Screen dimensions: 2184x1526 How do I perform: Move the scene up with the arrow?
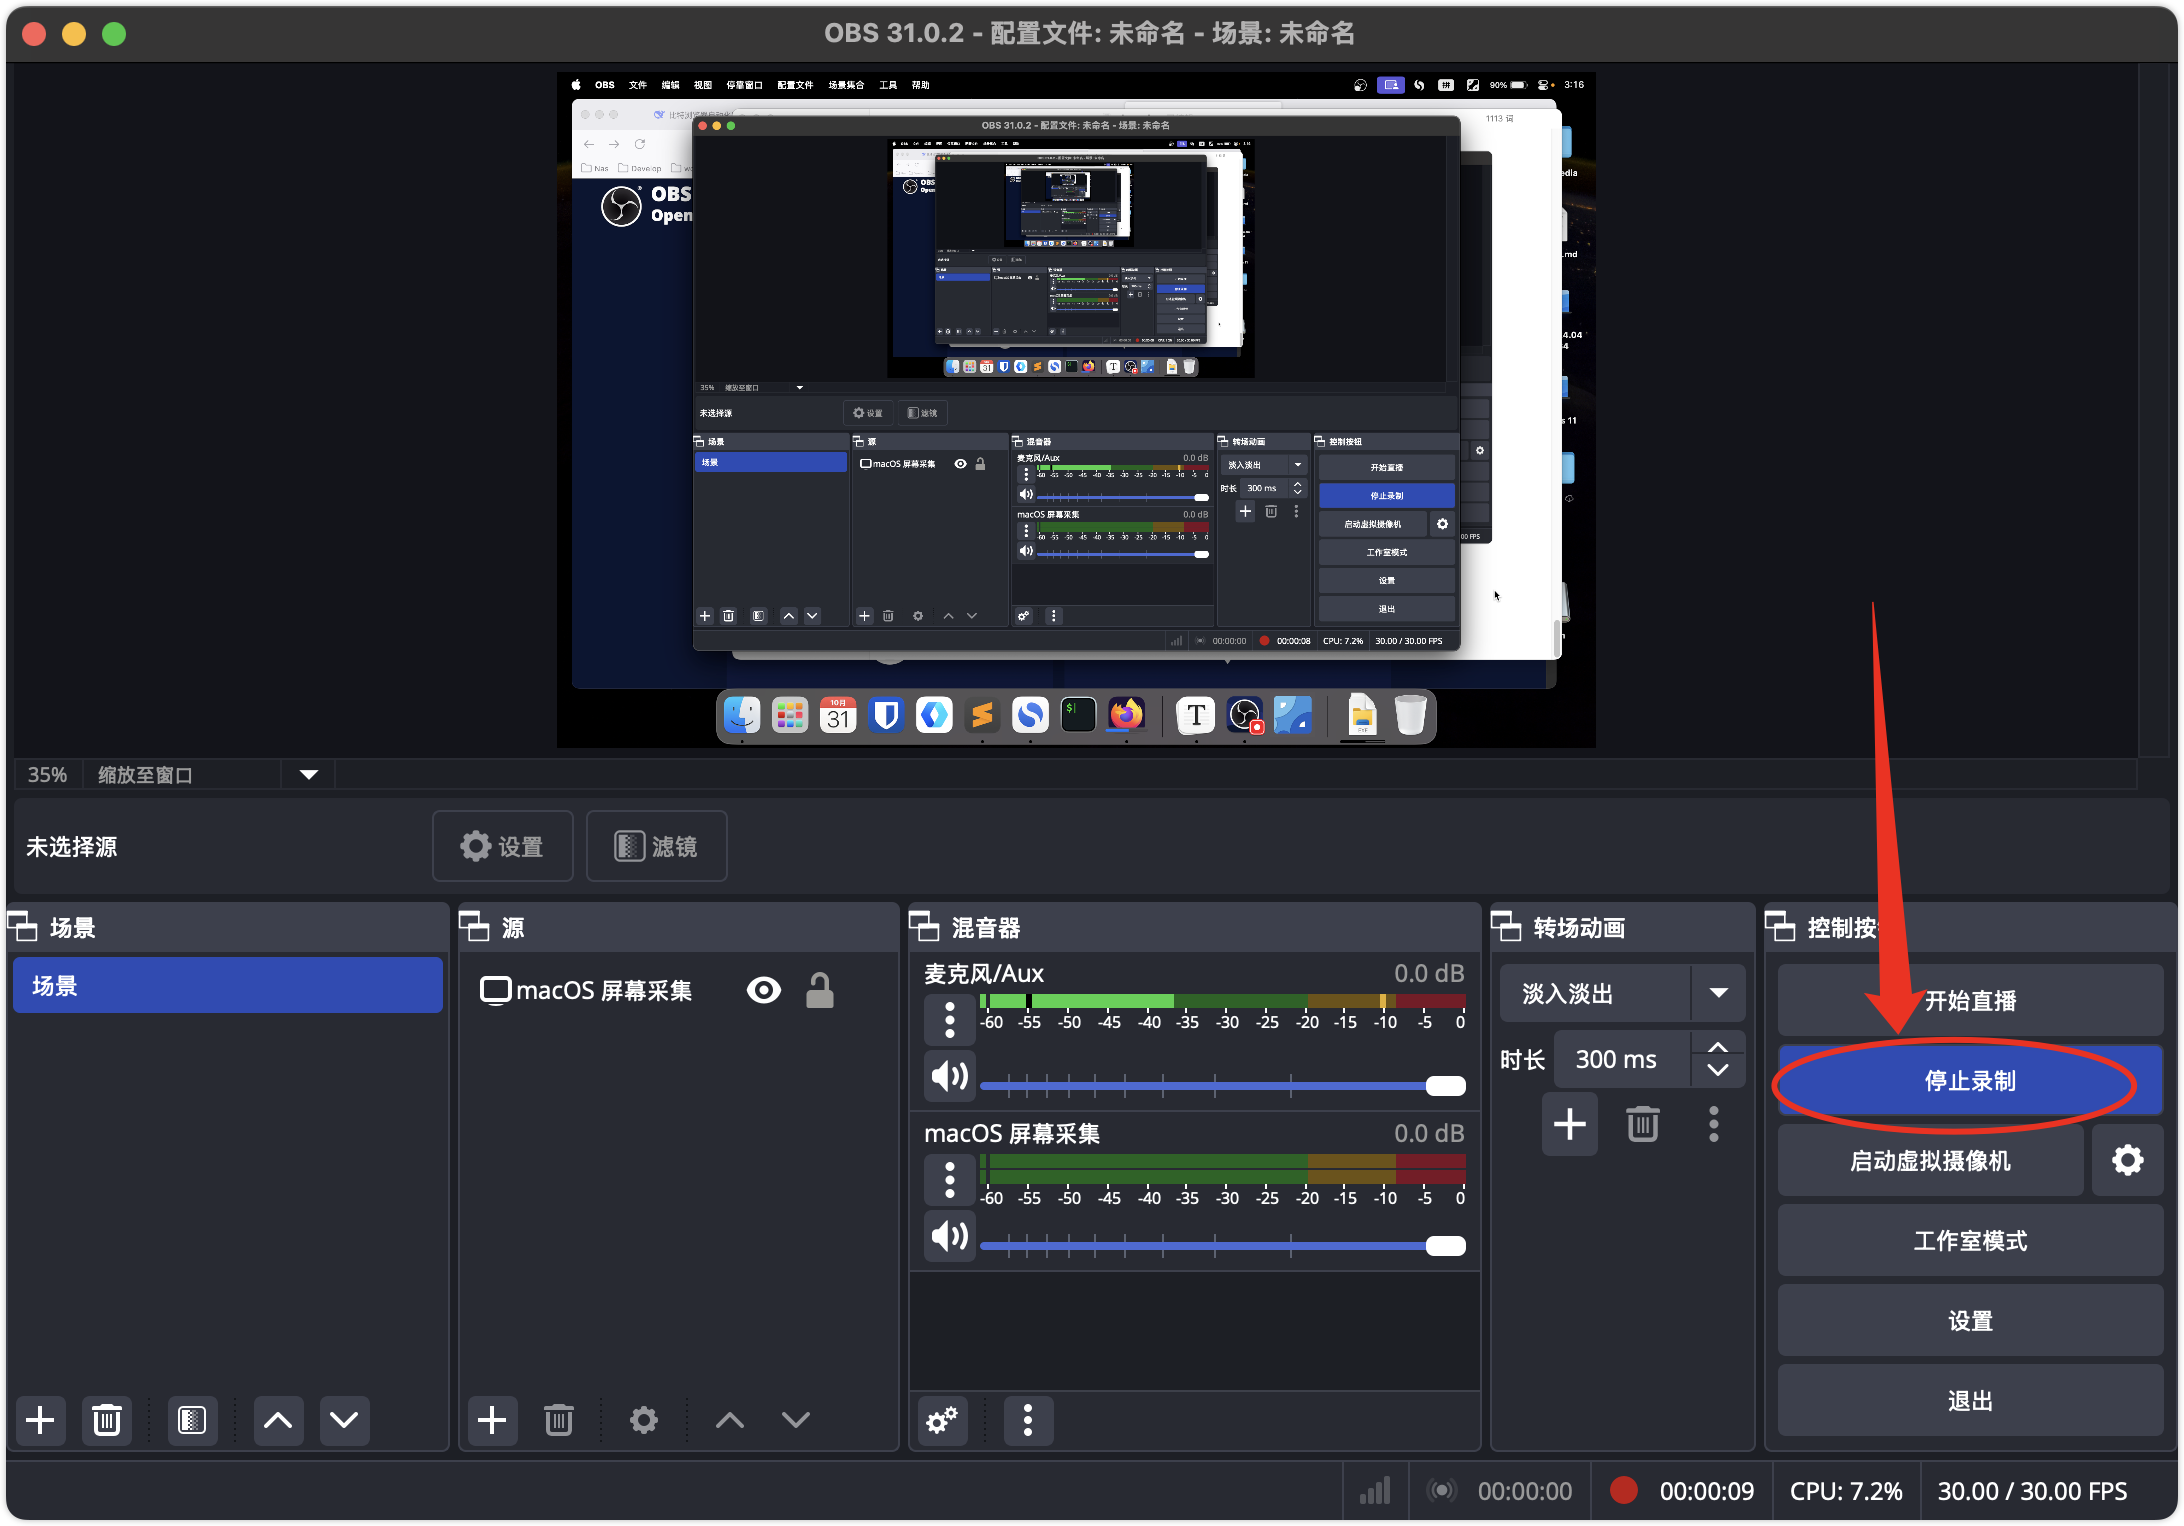click(278, 1420)
